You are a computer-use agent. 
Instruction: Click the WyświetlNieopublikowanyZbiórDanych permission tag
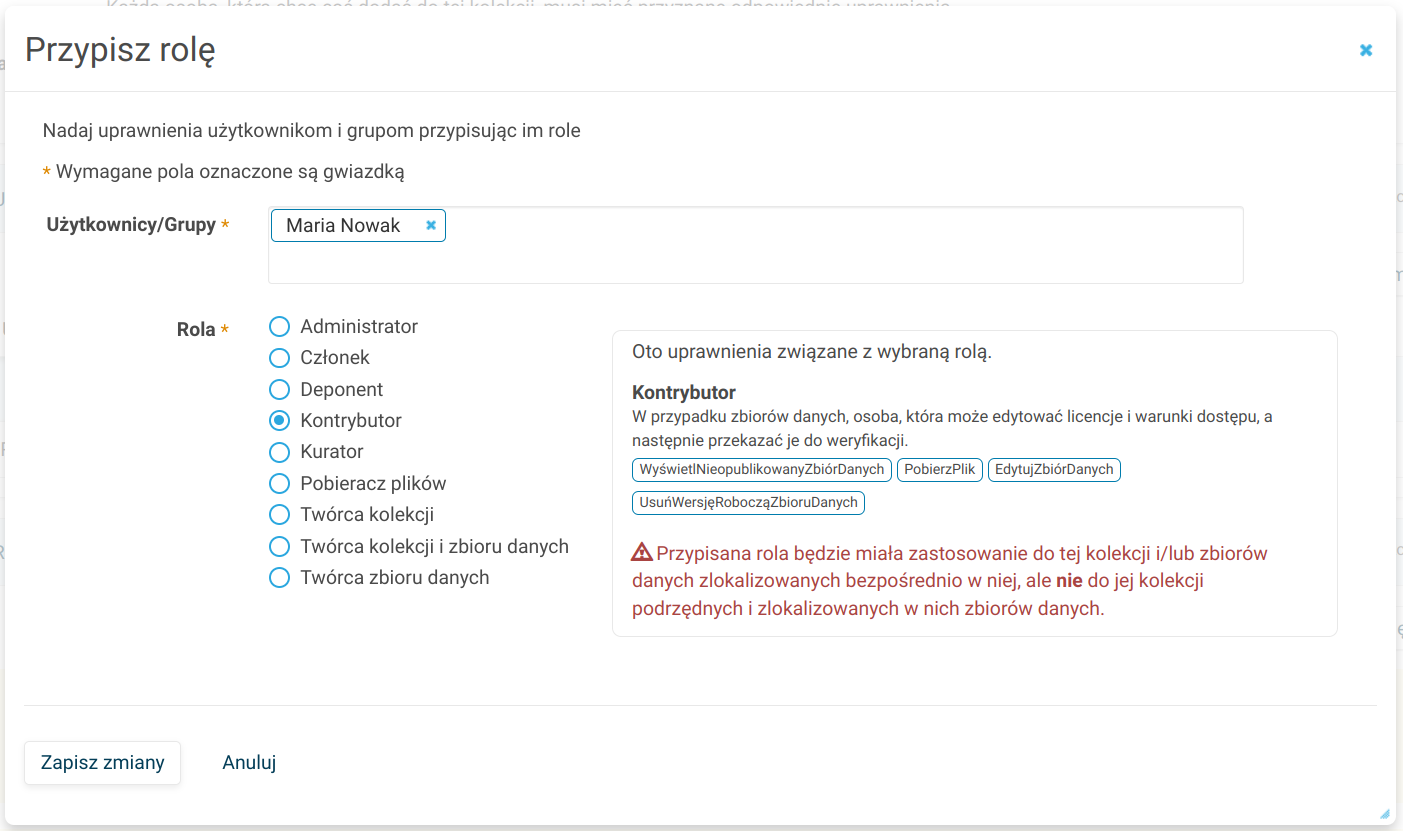click(762, 470)
